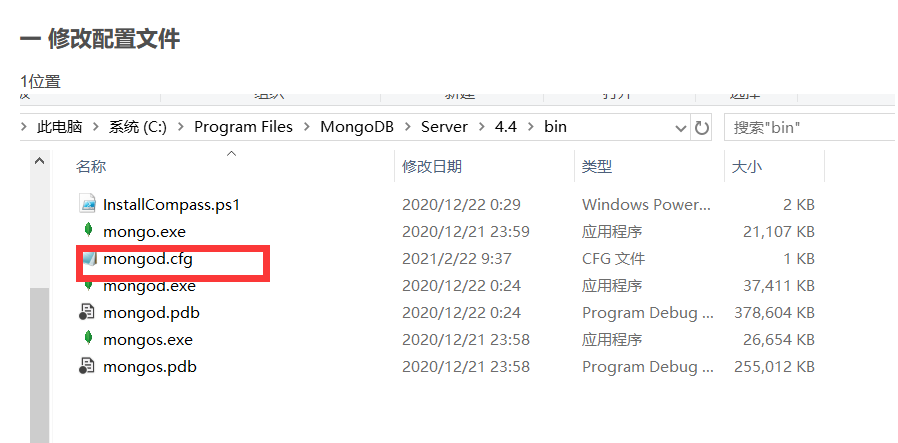Image resolution: width=898 pixels, height=443 pixels.
Task: Expand the chevron after Server
Action: pyautogui.click(x=482, y=127)
